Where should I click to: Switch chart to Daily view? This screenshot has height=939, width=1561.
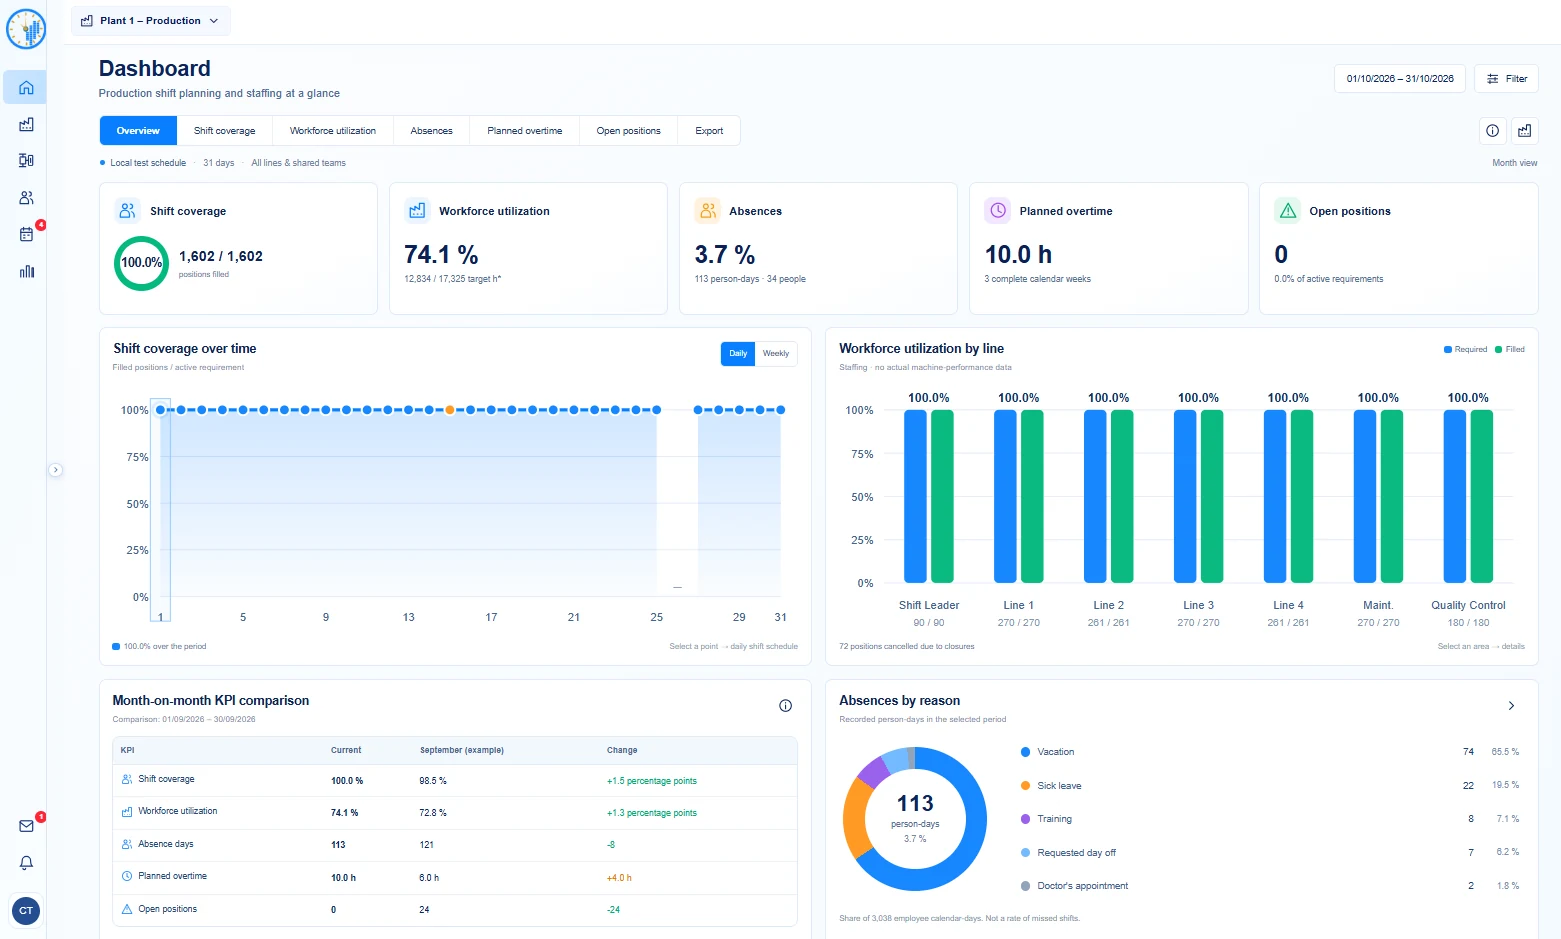pos(738,353)
